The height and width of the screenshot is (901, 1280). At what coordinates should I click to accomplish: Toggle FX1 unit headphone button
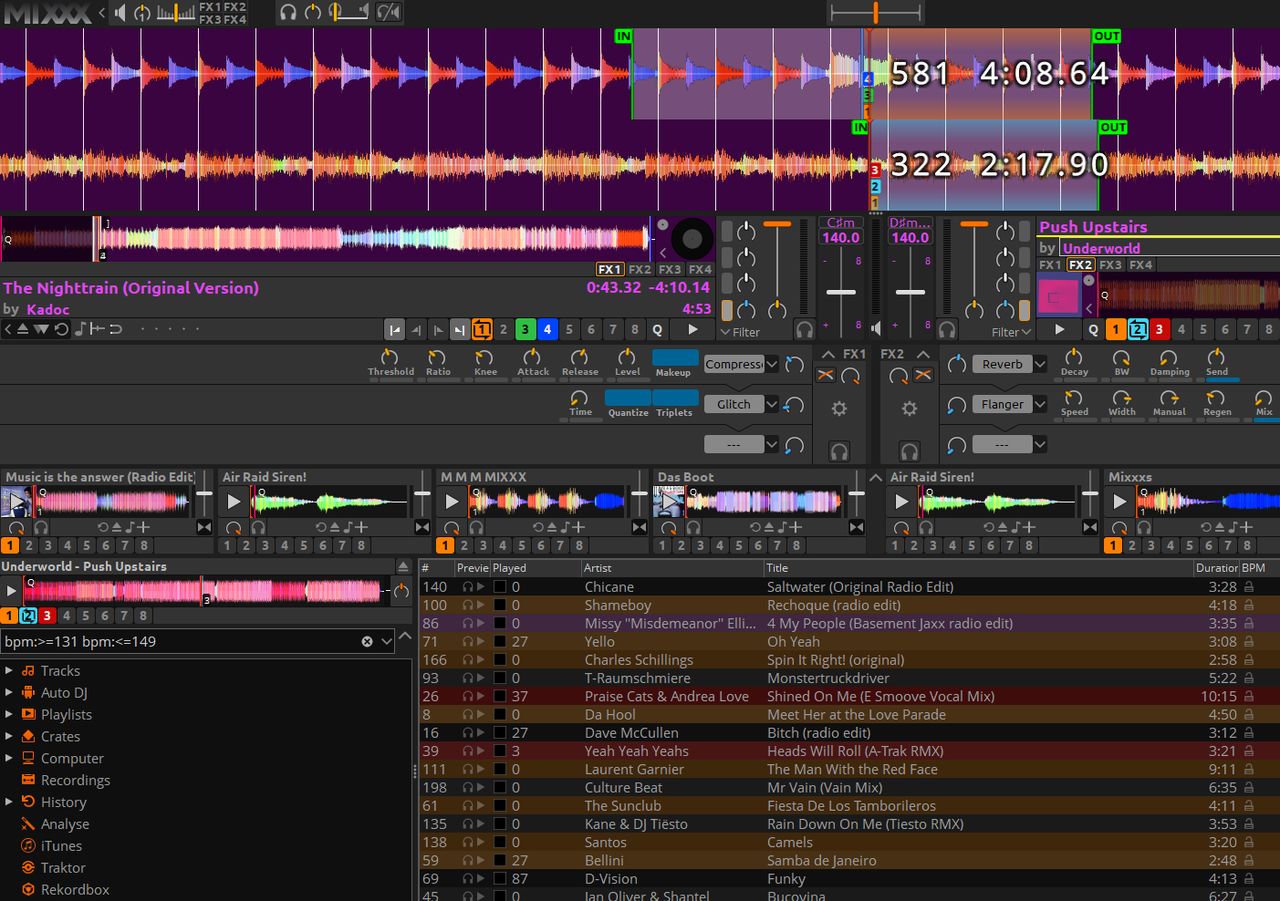[x=839, y=451]
